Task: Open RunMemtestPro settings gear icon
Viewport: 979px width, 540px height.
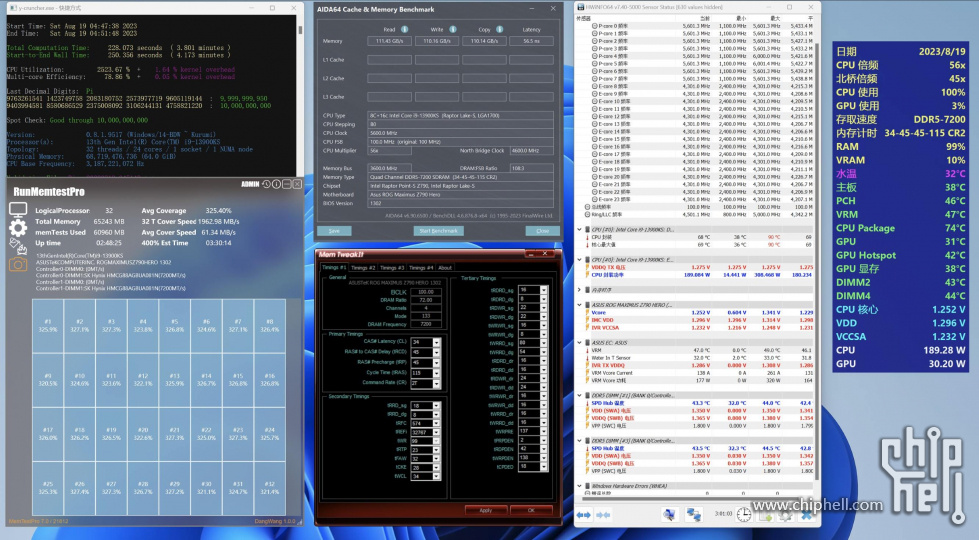Action: pos(17,228)
